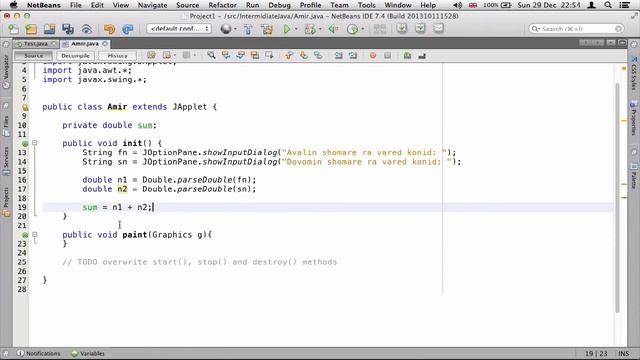Close the Amir.java tab
The width and height of the screenshot is (640, 360).
105,44
